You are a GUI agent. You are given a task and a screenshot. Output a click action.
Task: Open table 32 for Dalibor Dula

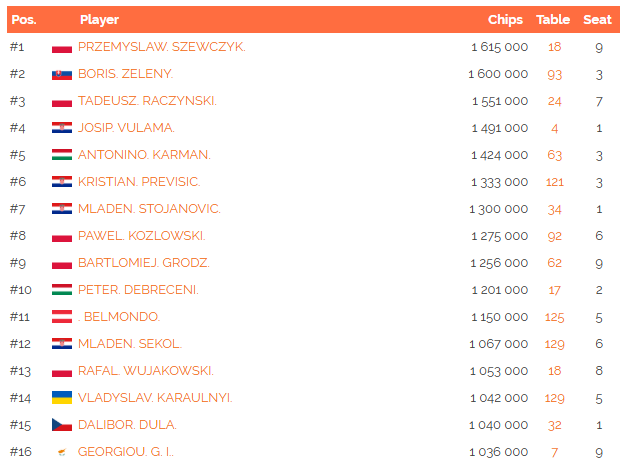[554, 425]
